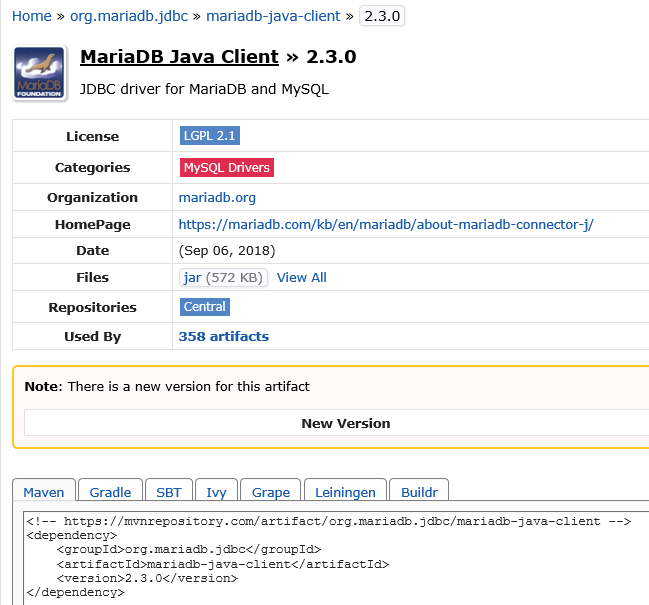Open the MySQL Drivers category badge

click(x=227, y=168)
